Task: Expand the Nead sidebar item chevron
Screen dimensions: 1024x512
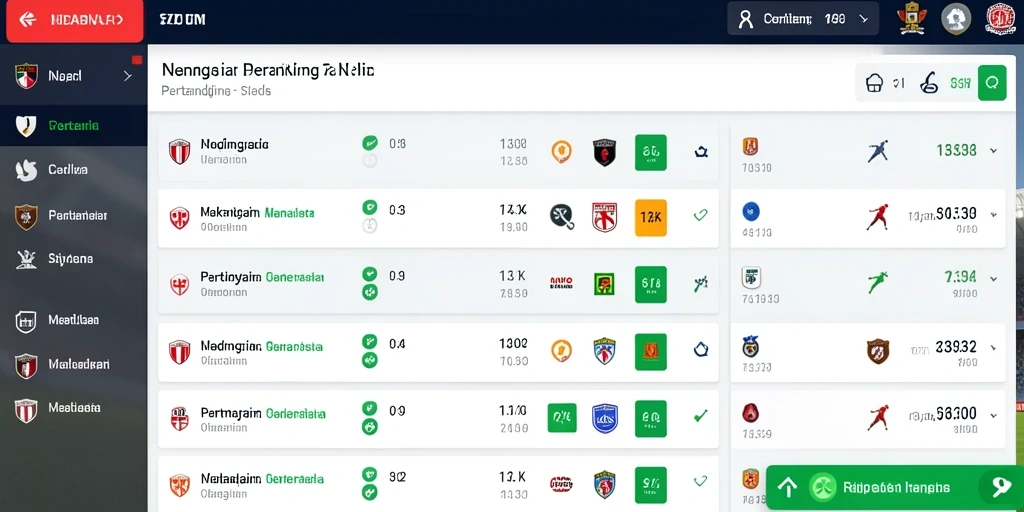Action: 127,76
